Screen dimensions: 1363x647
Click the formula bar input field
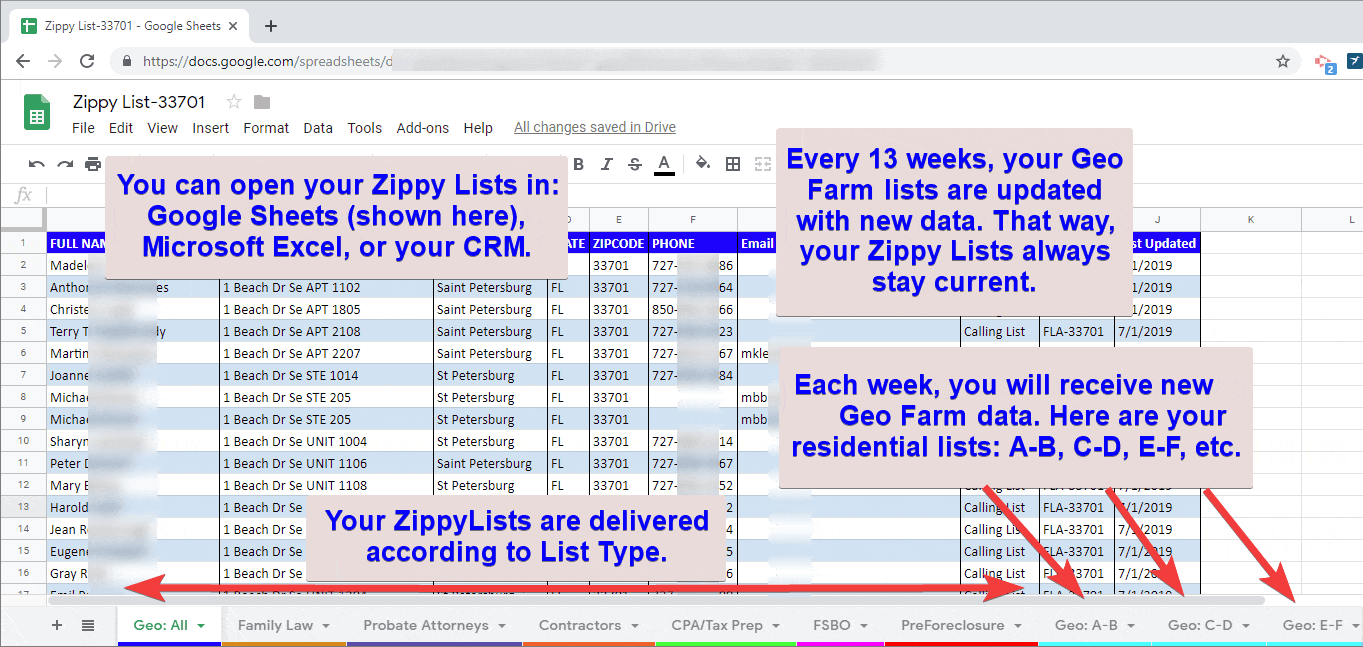click(x=703, y=195)
